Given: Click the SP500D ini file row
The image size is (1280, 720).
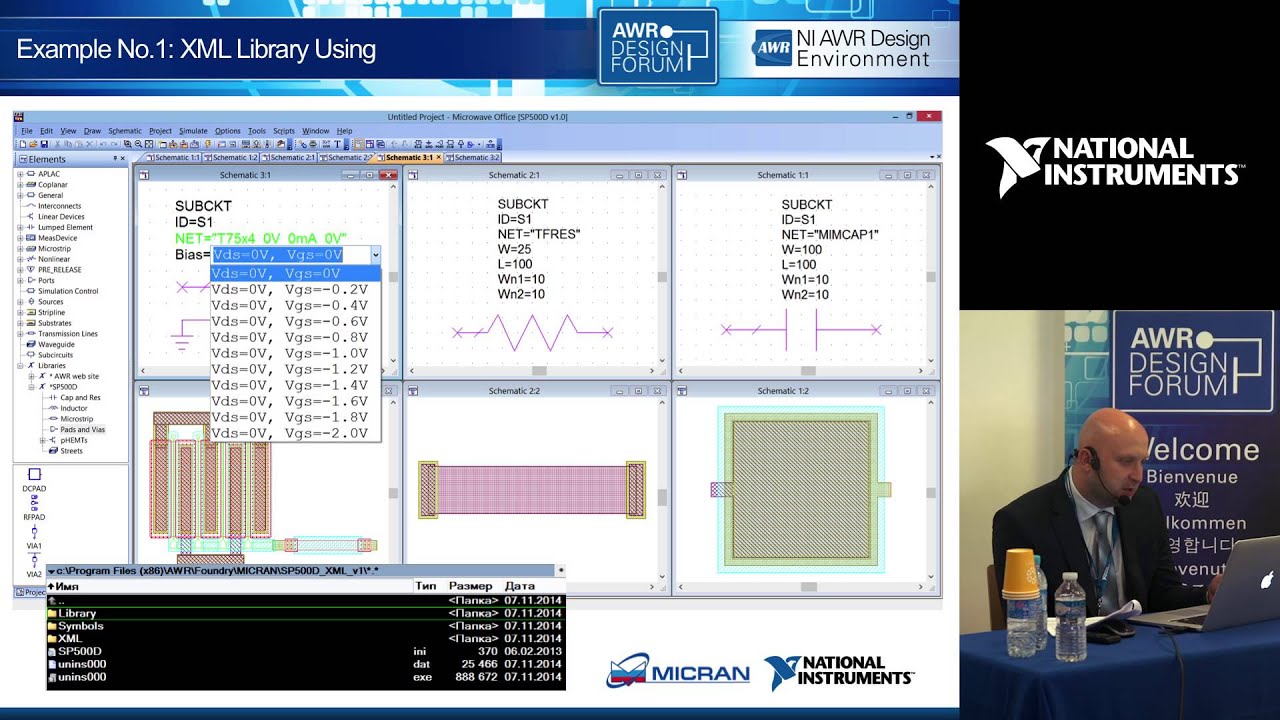Looking at the screenshot, I should point(305,651).
